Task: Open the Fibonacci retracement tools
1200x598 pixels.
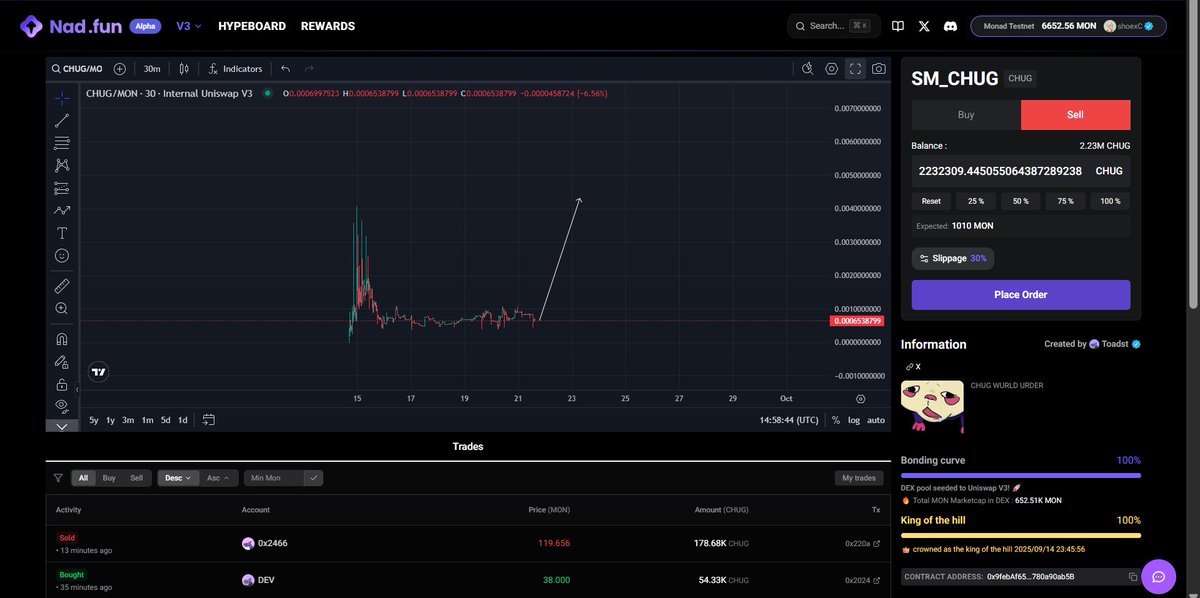Action: [62, 142]
